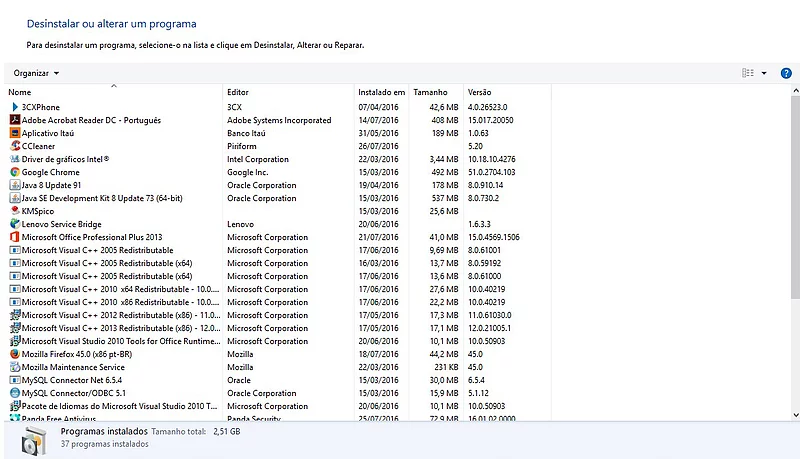Select Lenovo Service Bridge entry
The height and width of the screenshot is (459, 800).
click(x=61, y=224)
